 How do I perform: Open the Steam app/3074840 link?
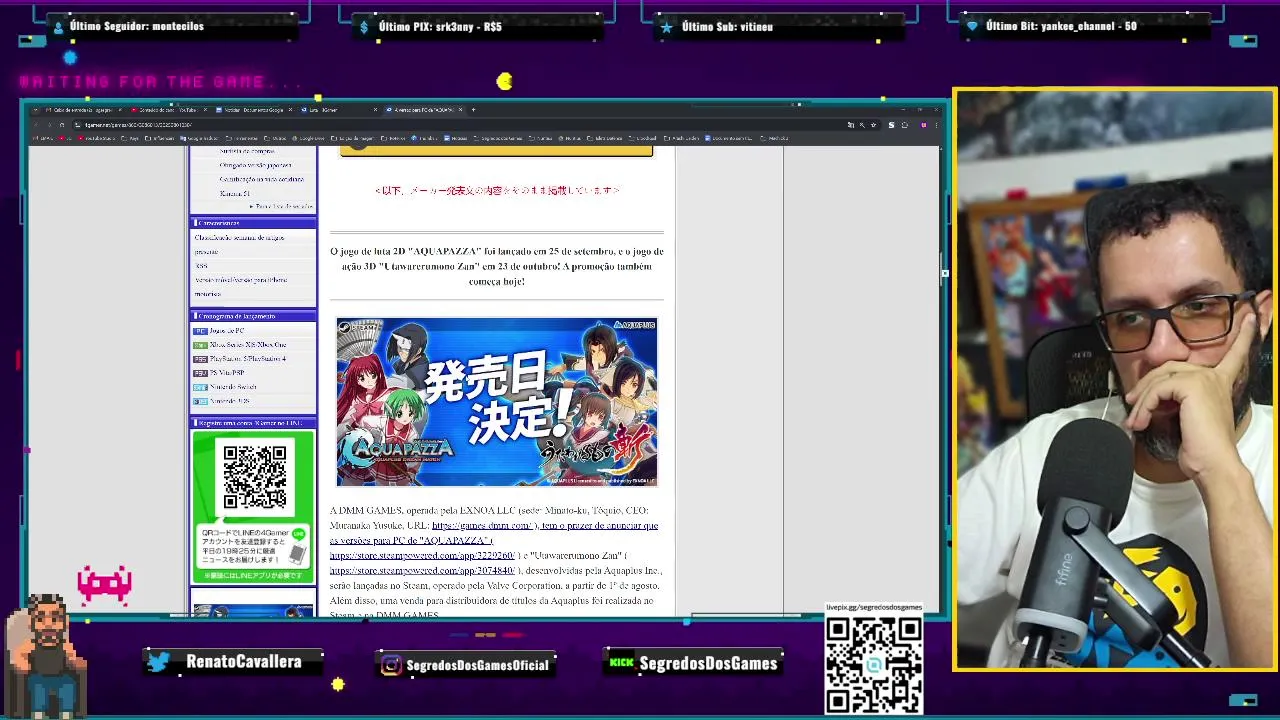pyautogui.click(x=421, y=570)
